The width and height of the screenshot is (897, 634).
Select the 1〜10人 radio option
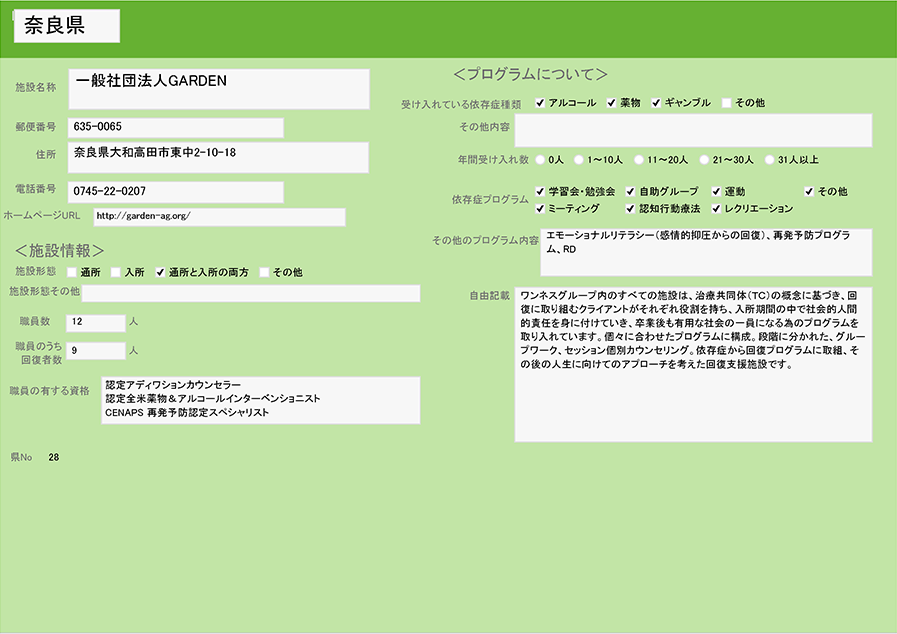coord(580,159)
